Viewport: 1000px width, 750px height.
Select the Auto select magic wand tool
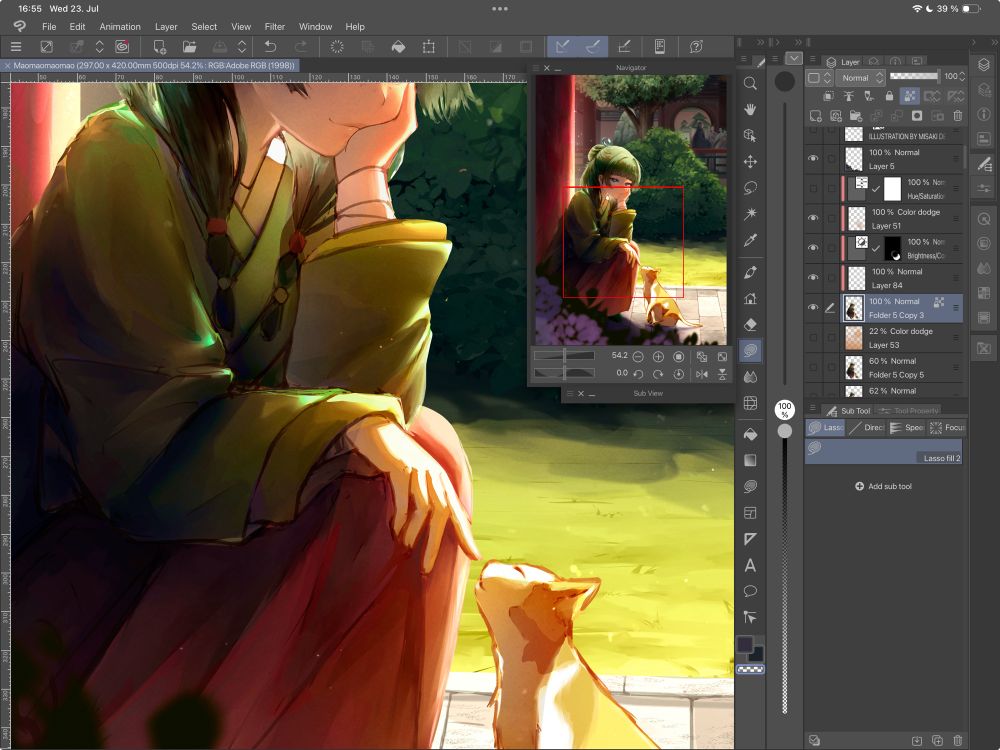coord(750,214)
